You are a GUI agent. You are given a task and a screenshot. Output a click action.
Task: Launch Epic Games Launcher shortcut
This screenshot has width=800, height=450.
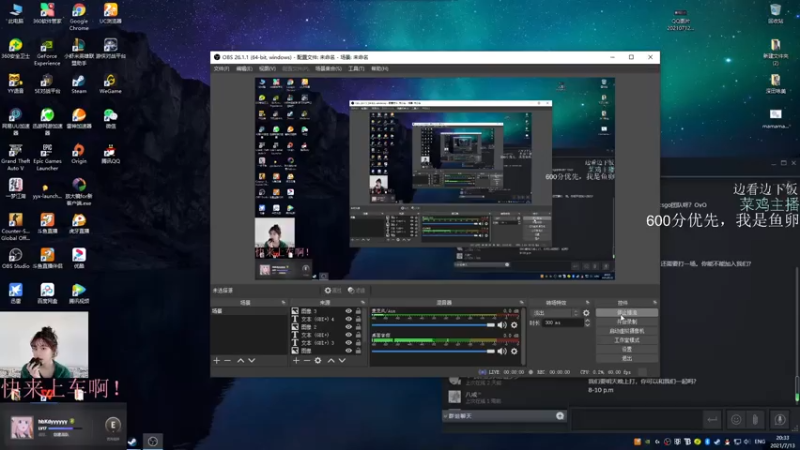point(47,157)
